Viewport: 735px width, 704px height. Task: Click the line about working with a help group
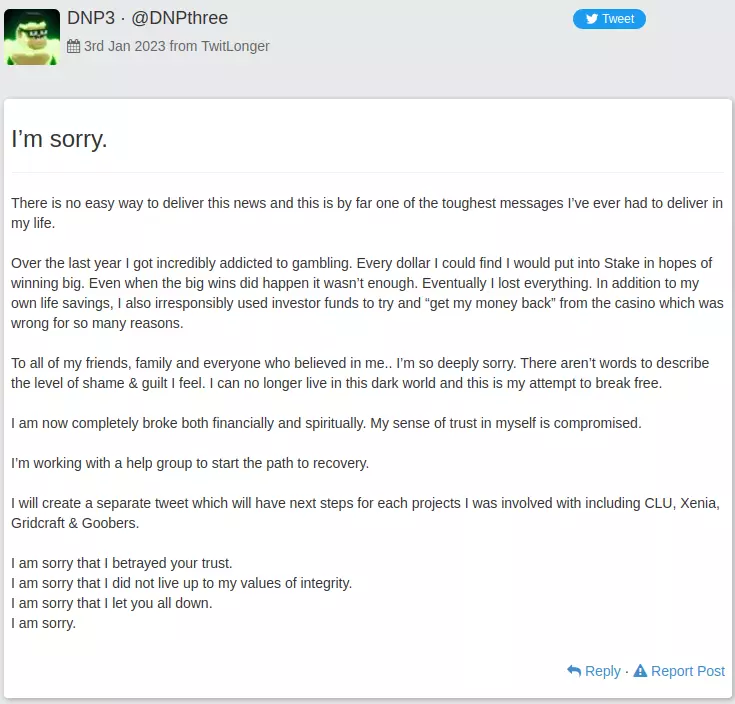click(190, 463)
